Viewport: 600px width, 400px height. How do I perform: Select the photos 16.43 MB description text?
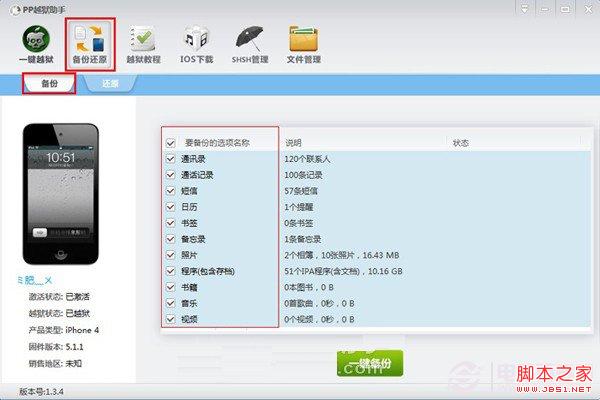pos(342,255)
